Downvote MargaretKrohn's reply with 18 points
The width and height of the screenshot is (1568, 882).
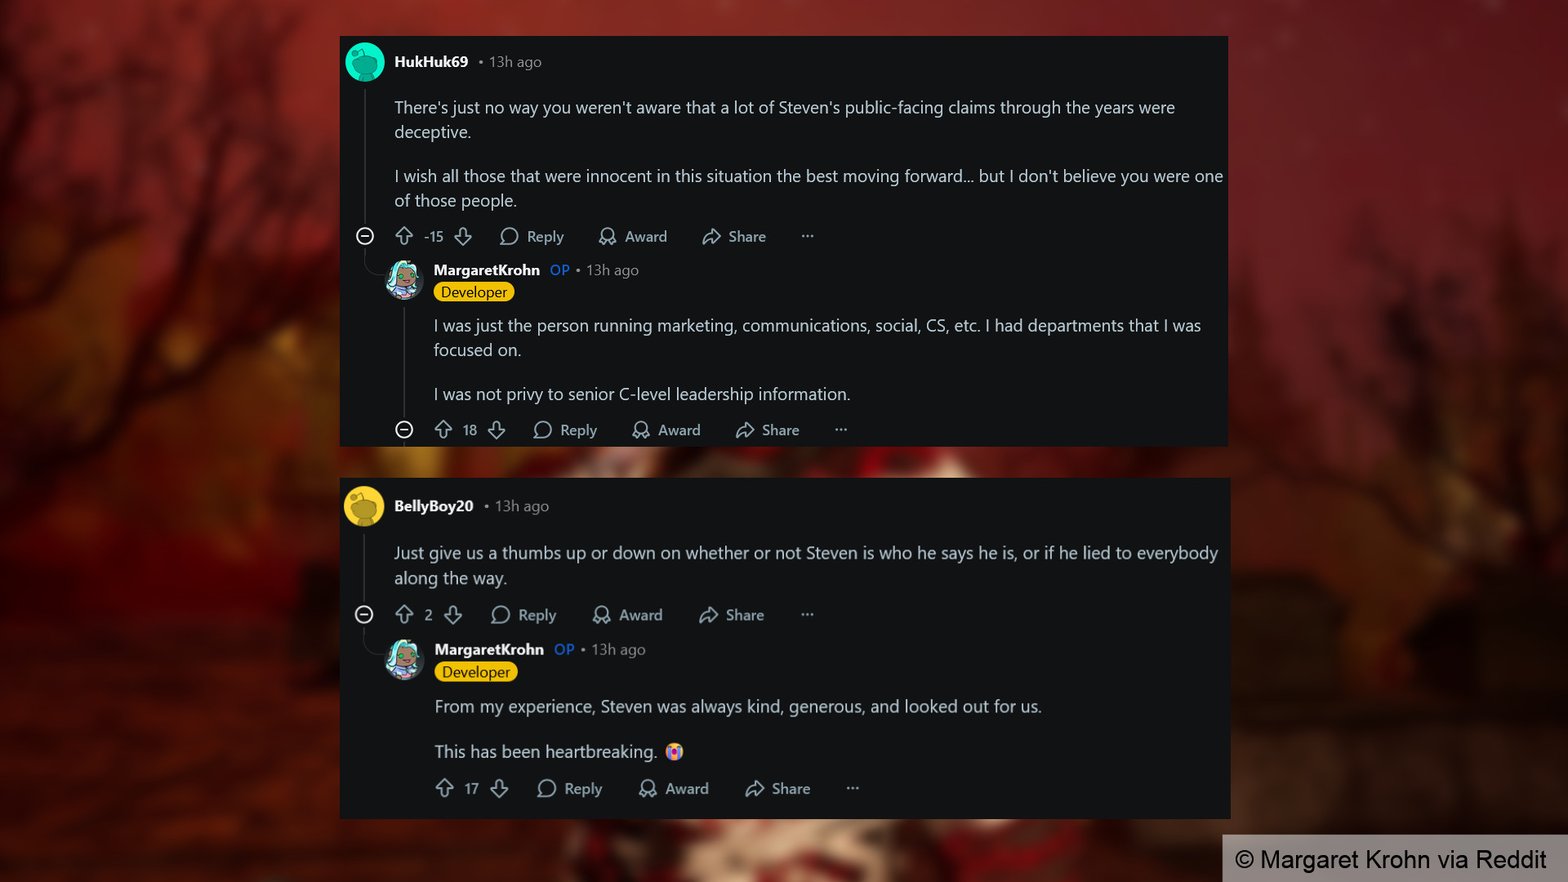(497, 430)
